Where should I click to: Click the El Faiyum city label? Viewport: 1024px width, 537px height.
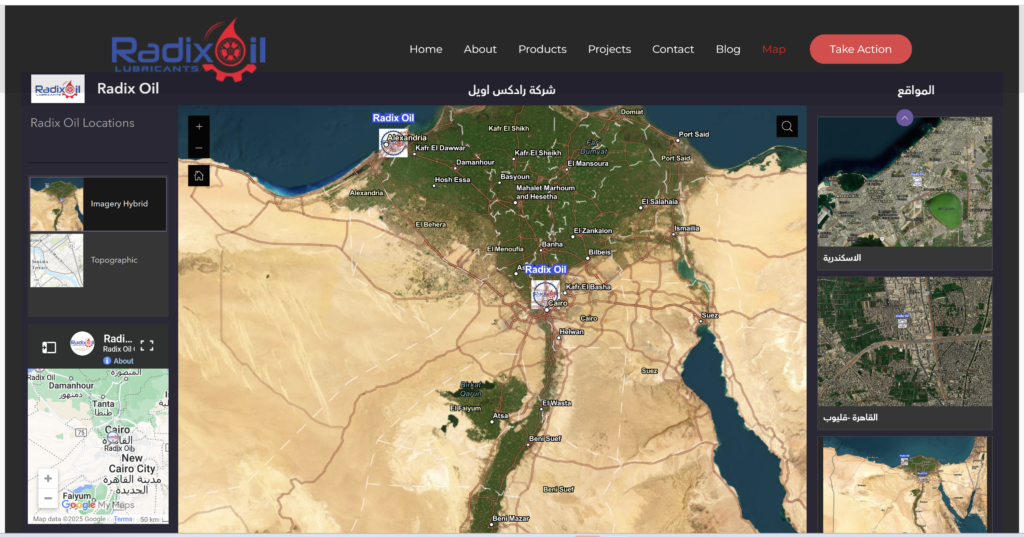point(466,408)
